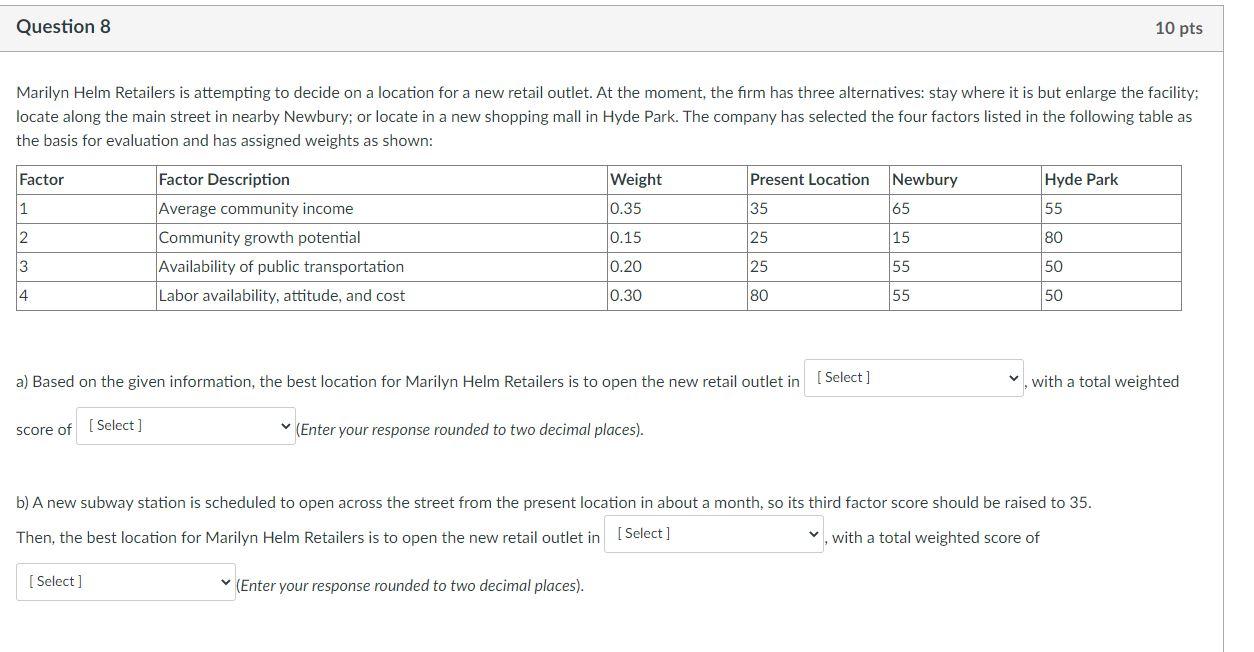The height and width of the screenshot is (652, 1254).
Task: Open the location dropdown in part b
Action: click(x=712, y=533)
